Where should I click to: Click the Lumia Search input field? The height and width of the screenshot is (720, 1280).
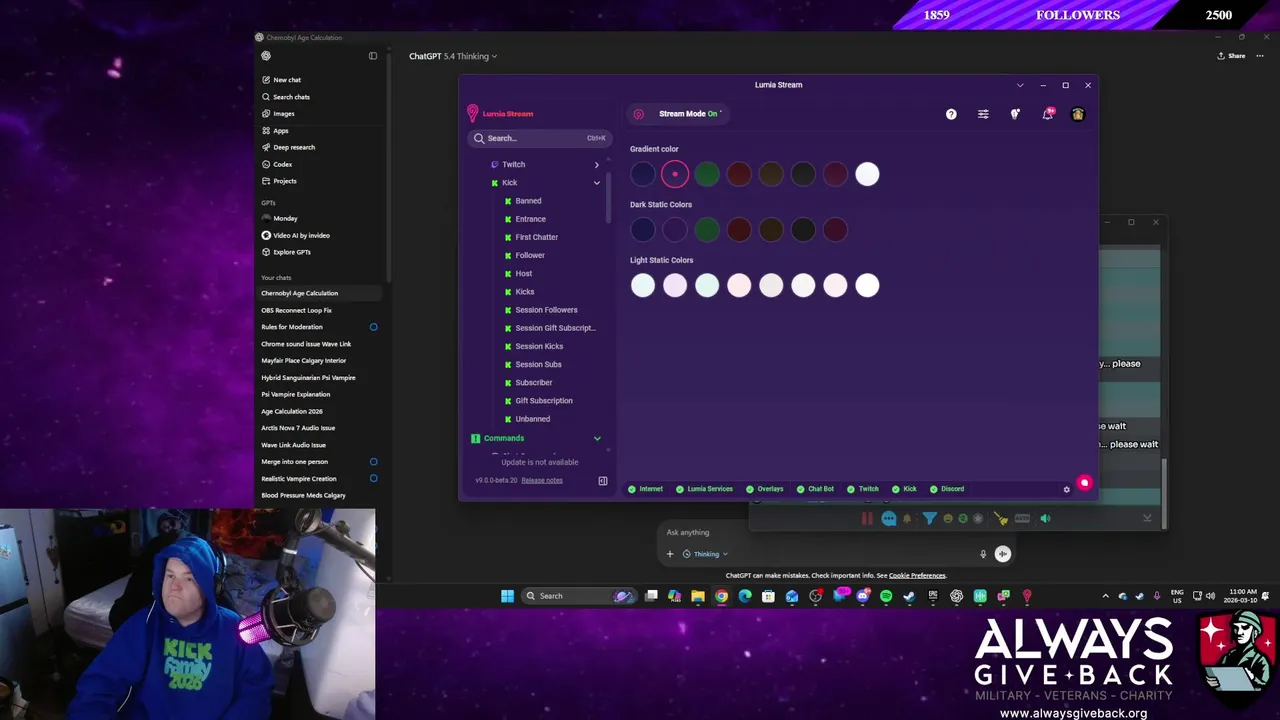click(x=540, y=138)
